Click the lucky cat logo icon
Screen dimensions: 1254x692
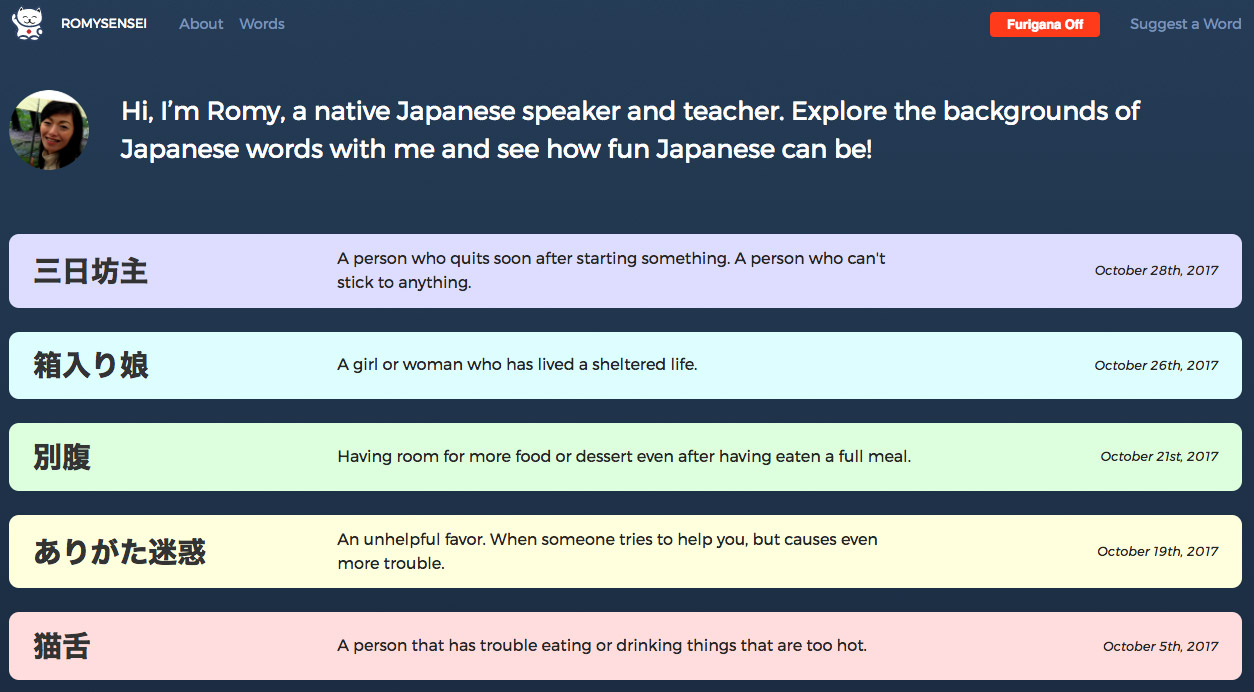[x=28, y=23]
